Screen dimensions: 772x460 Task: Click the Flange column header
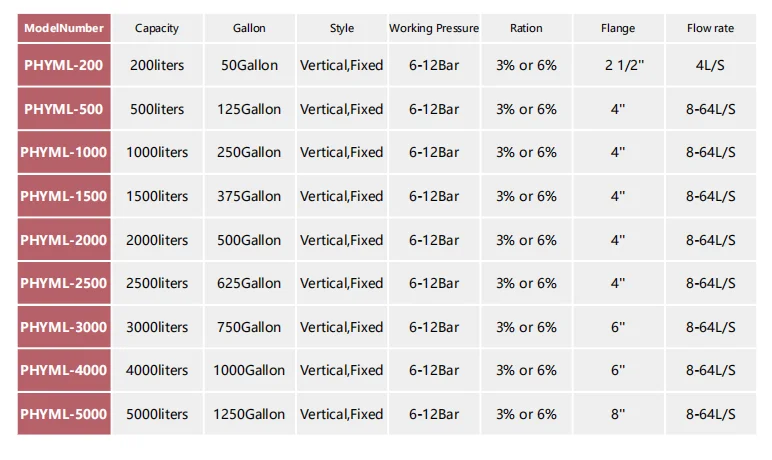click(x=618, y=28)
